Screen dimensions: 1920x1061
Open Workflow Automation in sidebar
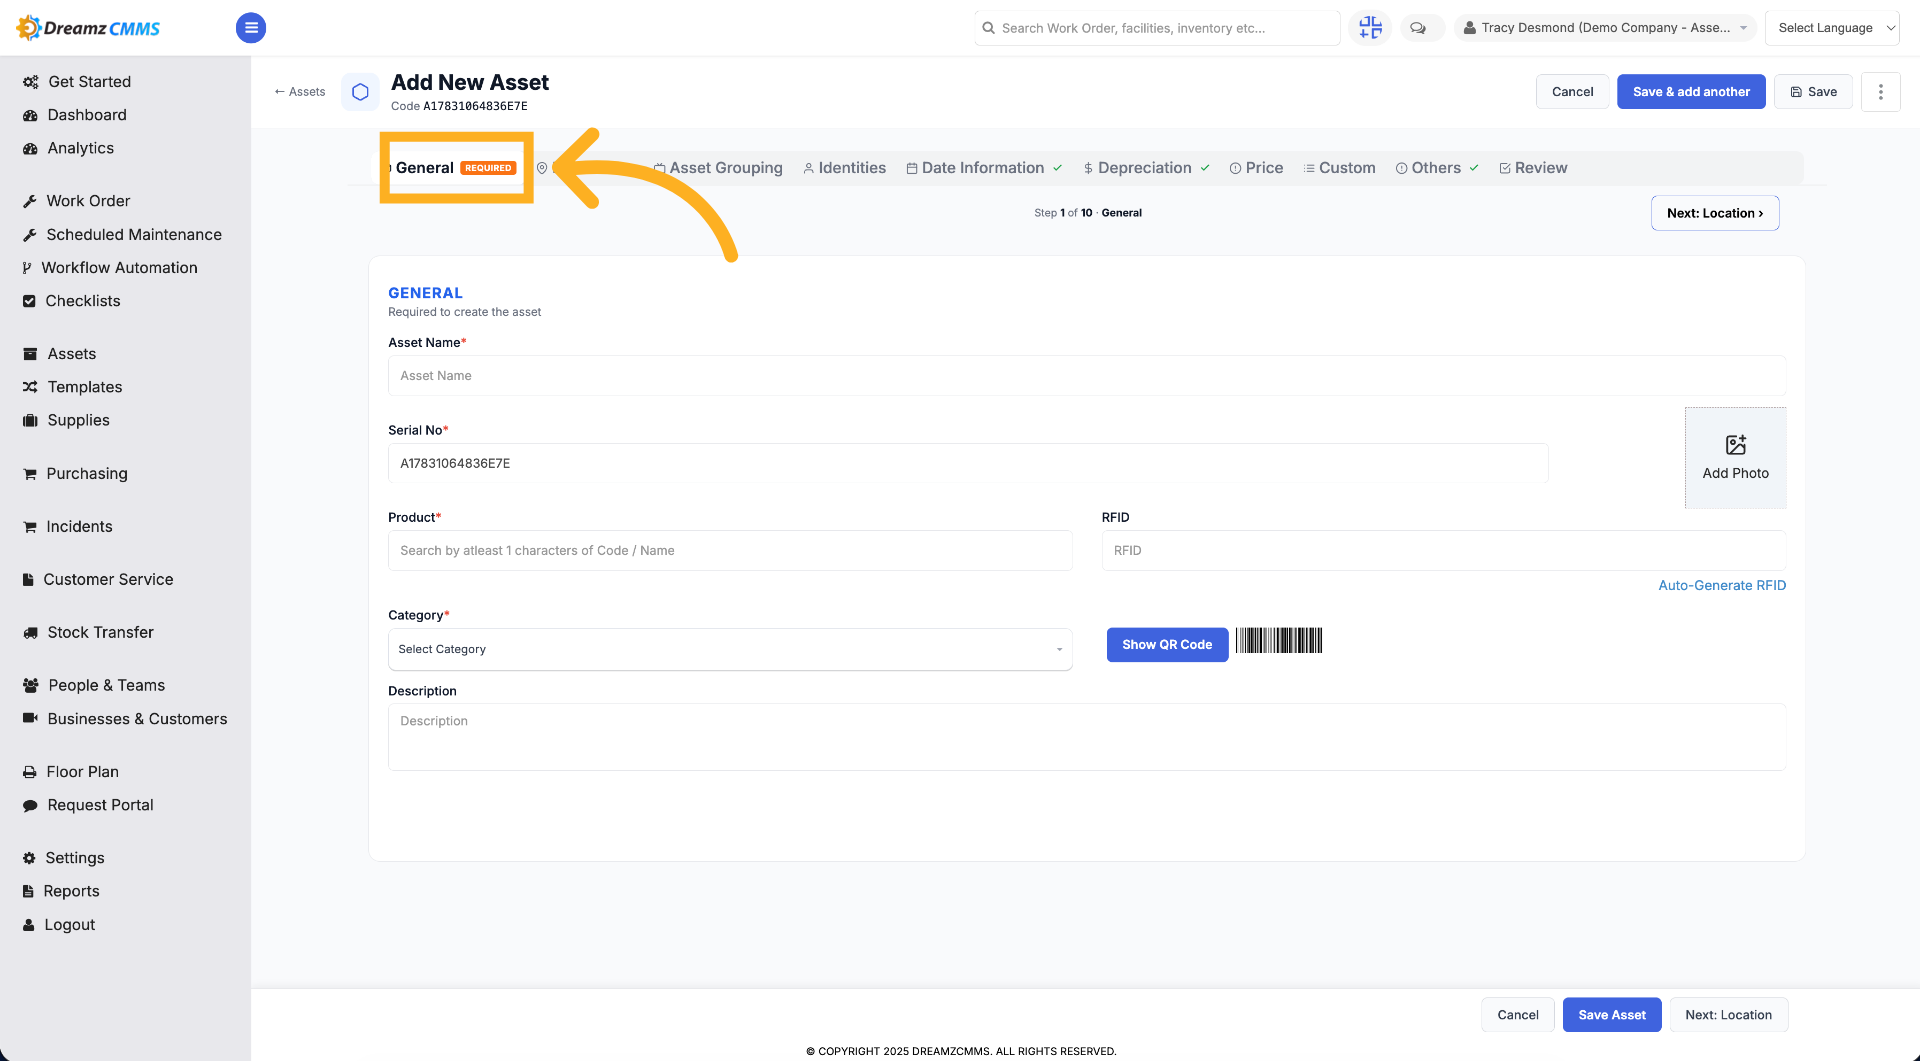pos(119,268)
